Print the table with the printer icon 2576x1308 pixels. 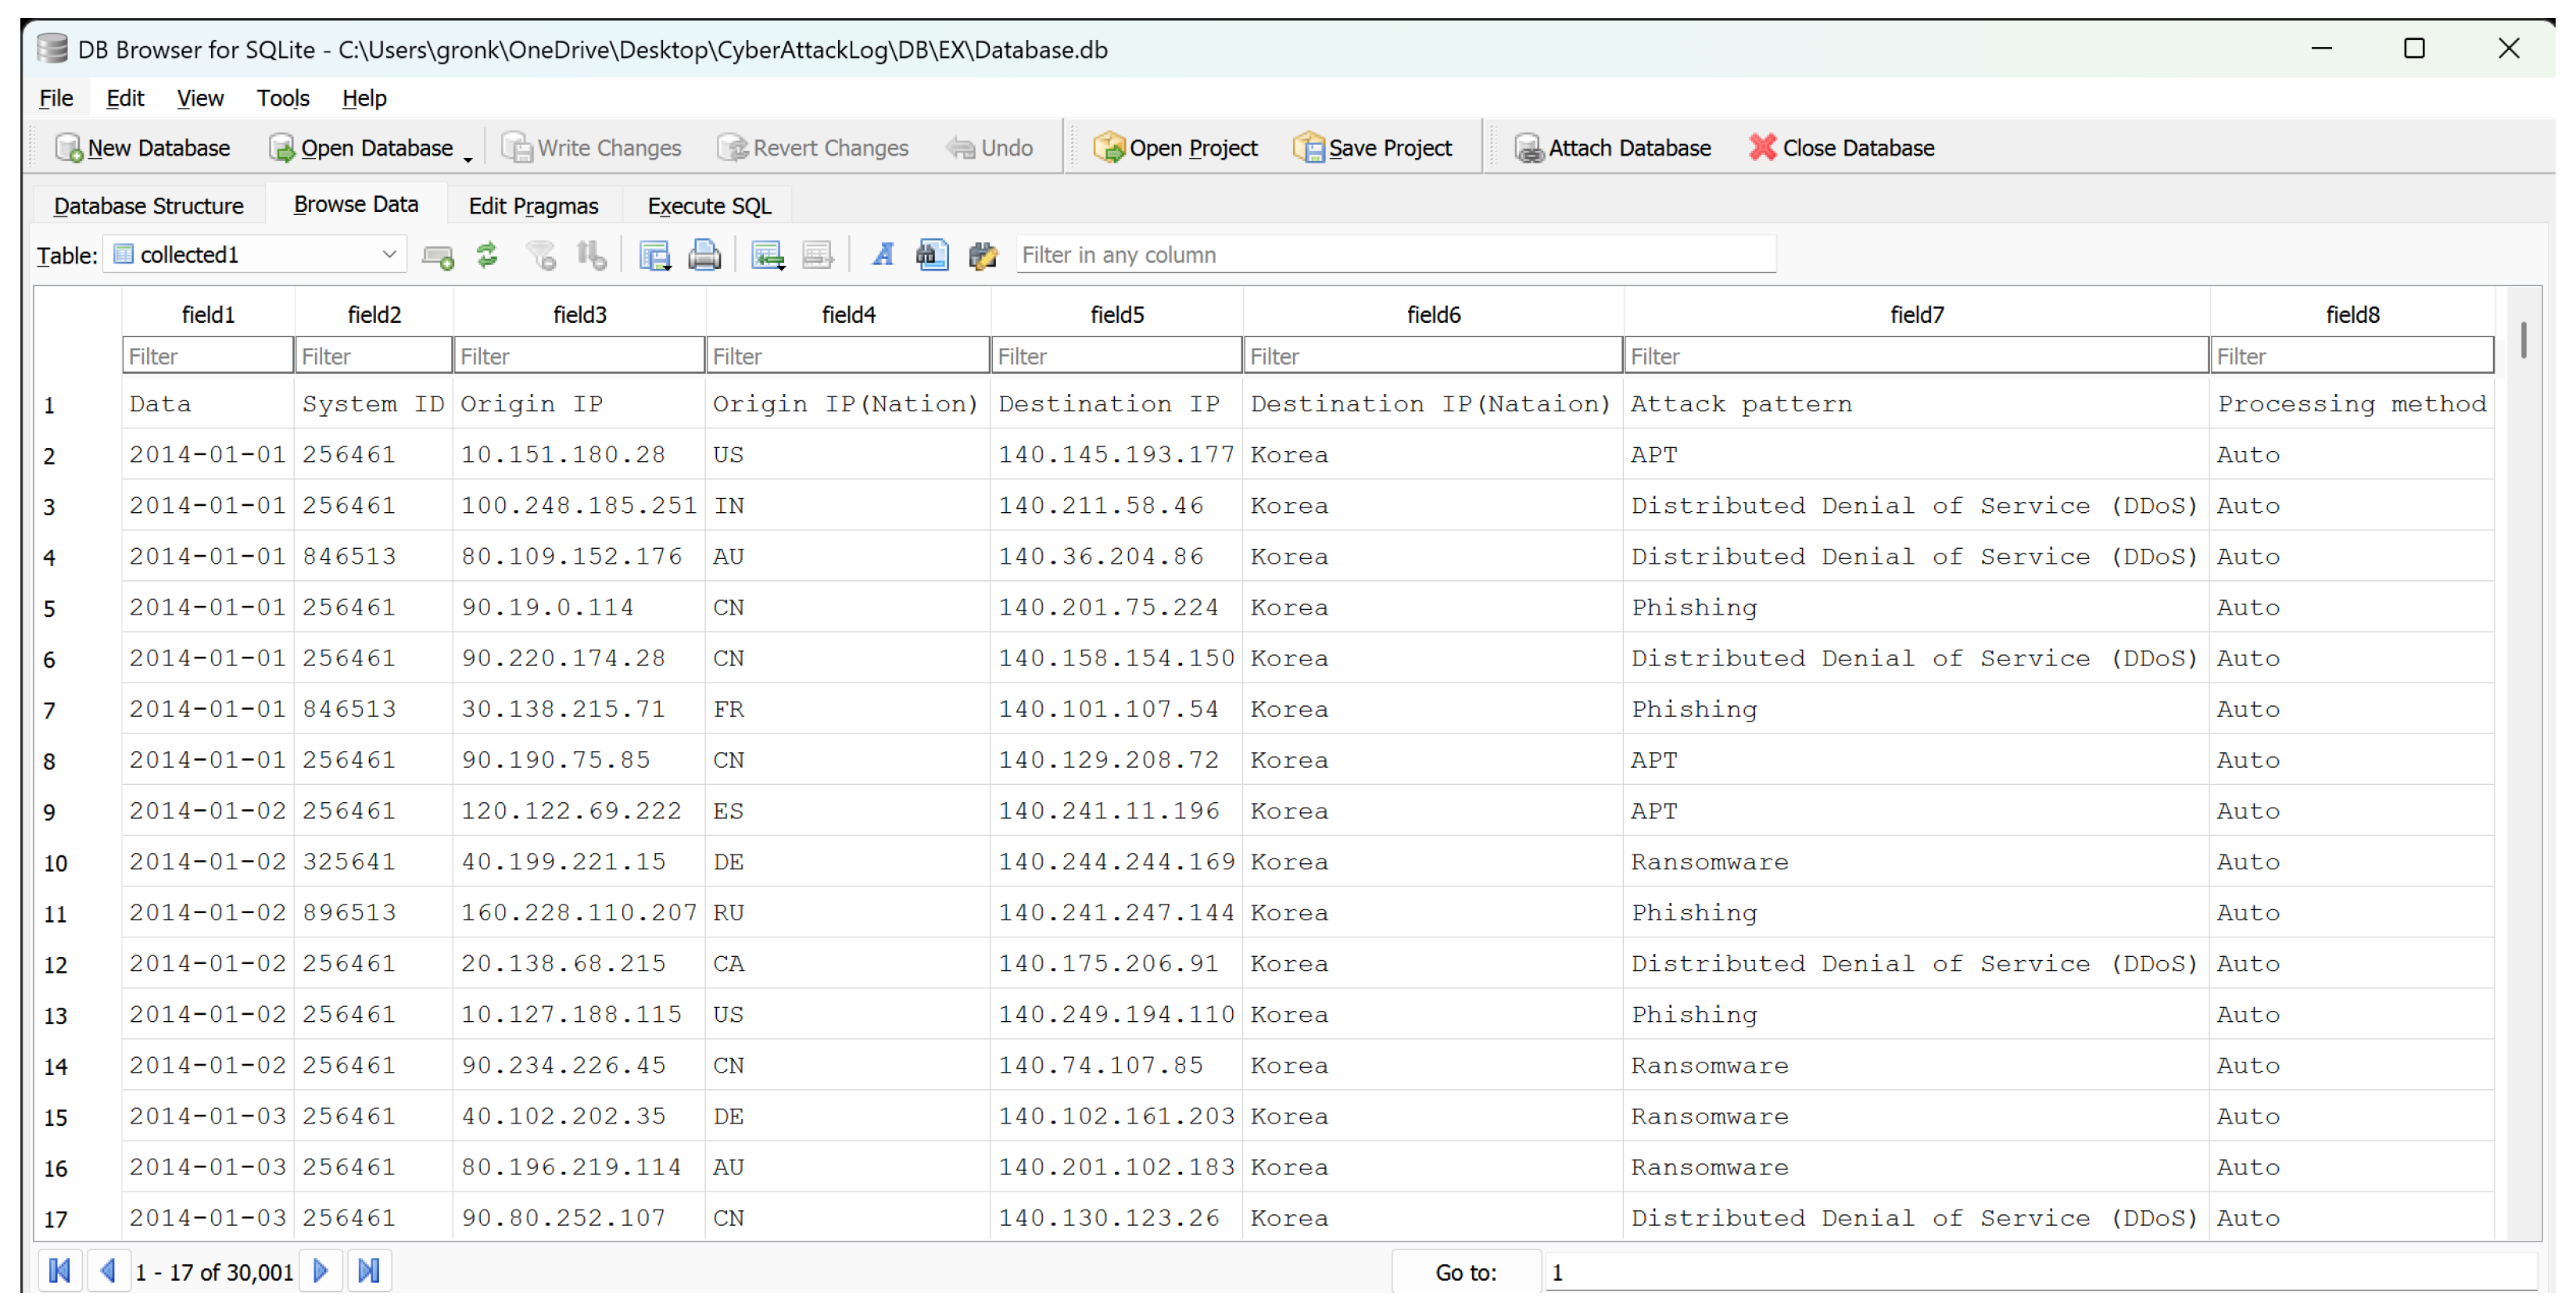(704, 256)
